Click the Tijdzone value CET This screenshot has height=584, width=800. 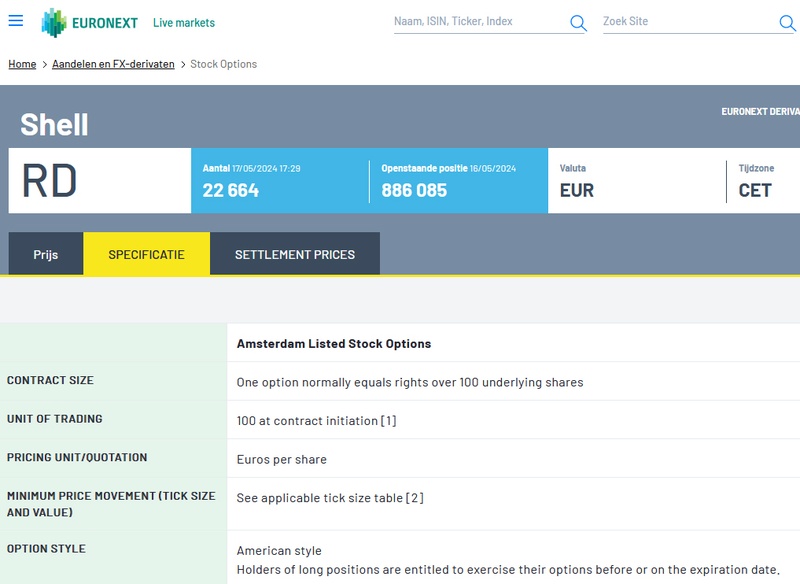[755, 190]
